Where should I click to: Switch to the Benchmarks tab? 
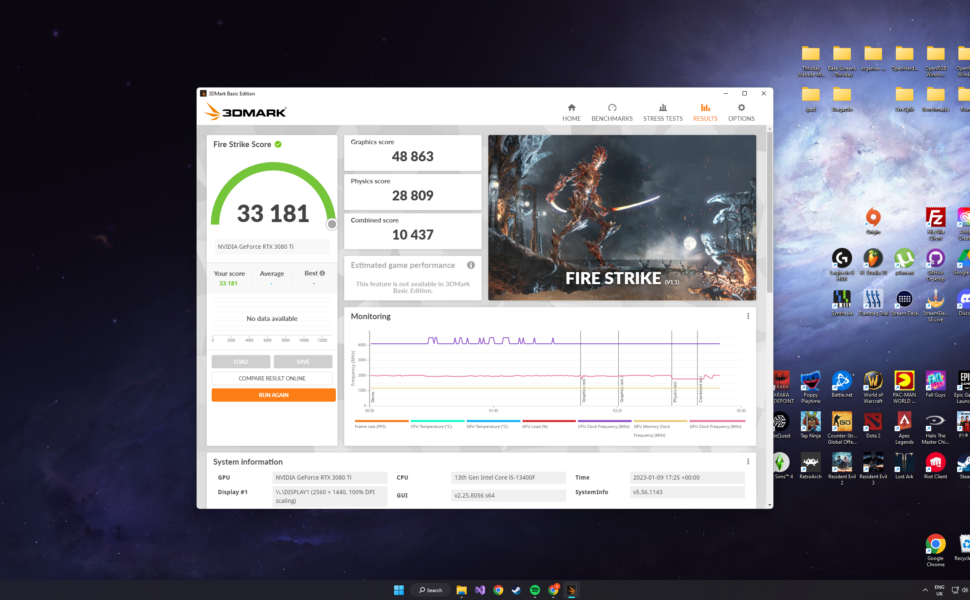point(612,113)
